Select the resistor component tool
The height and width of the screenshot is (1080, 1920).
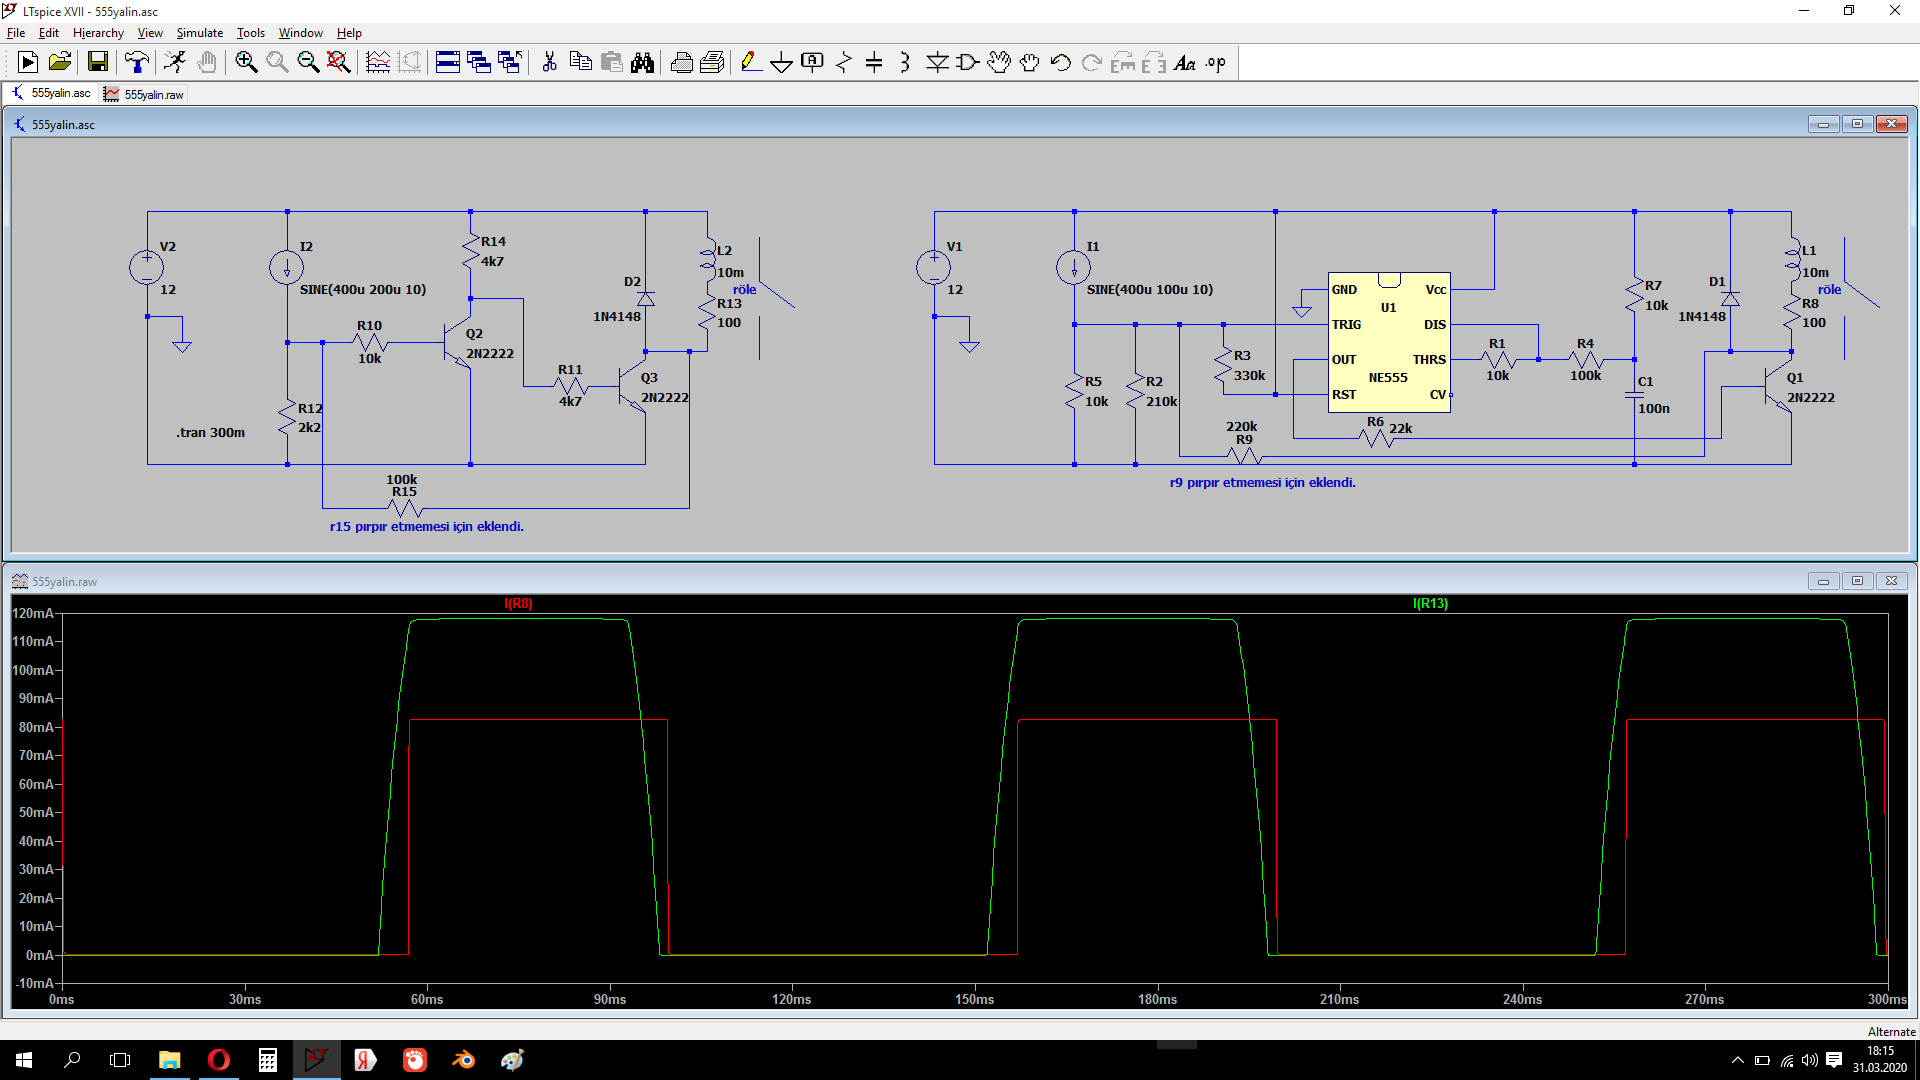click(x=843, y=63)
